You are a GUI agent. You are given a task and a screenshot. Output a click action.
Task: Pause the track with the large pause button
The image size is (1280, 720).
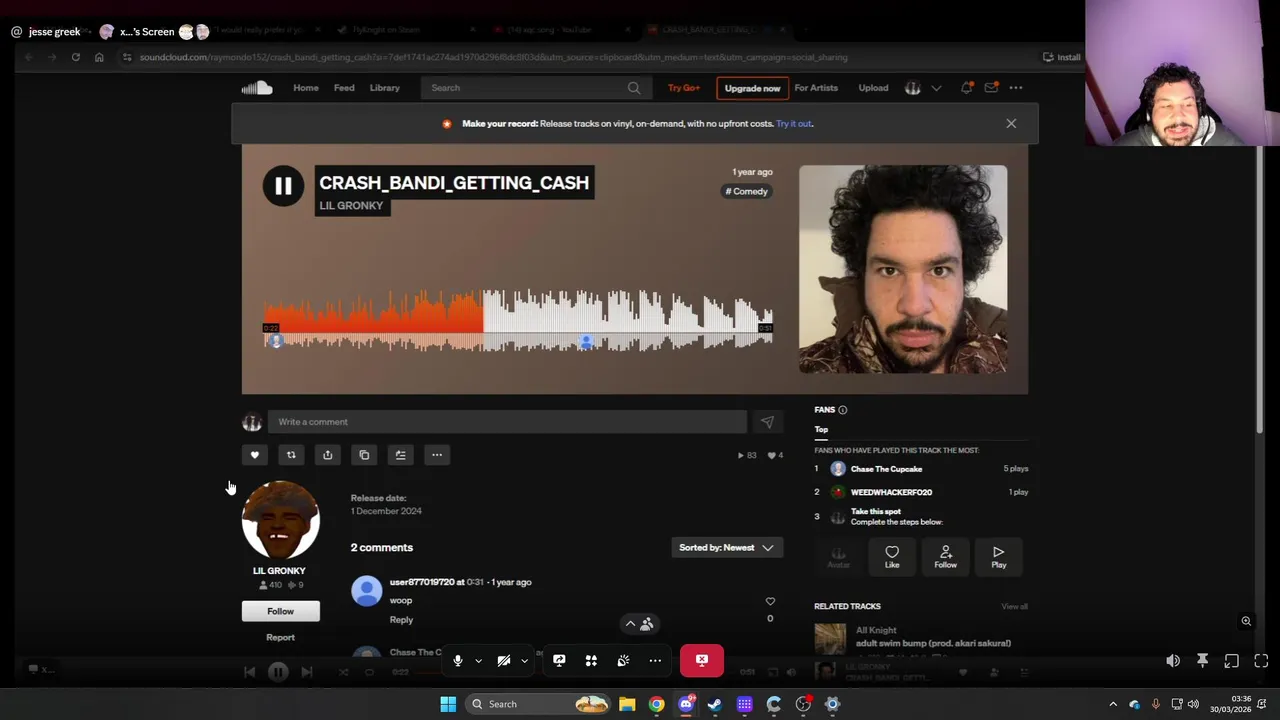click(283, 186)
